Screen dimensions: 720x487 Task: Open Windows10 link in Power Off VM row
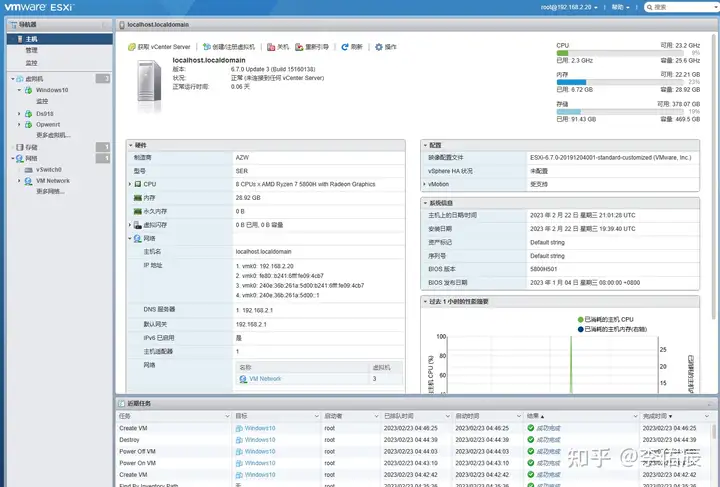(x=260, y=452)
